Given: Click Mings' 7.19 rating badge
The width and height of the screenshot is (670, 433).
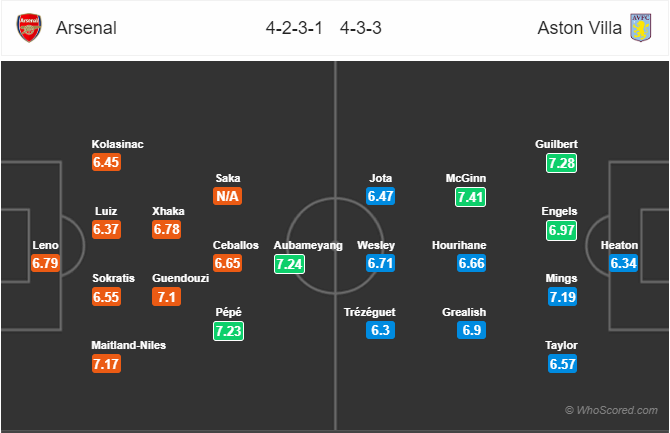Looking at the screenshot, I should (562, 297).
